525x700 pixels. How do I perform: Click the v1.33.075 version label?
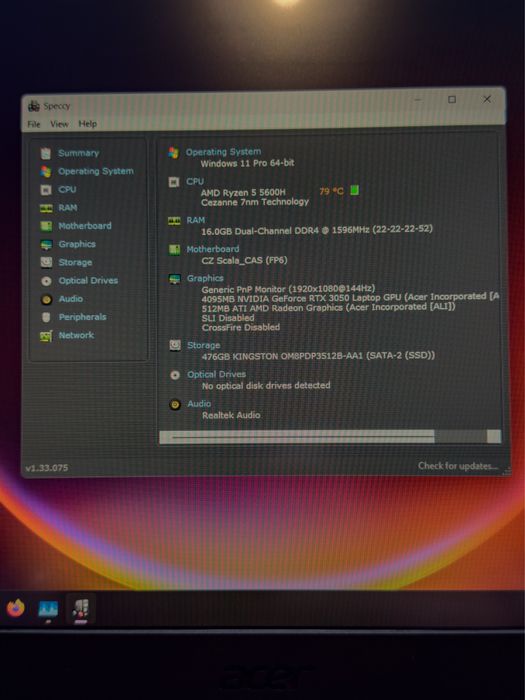[46, 468]
